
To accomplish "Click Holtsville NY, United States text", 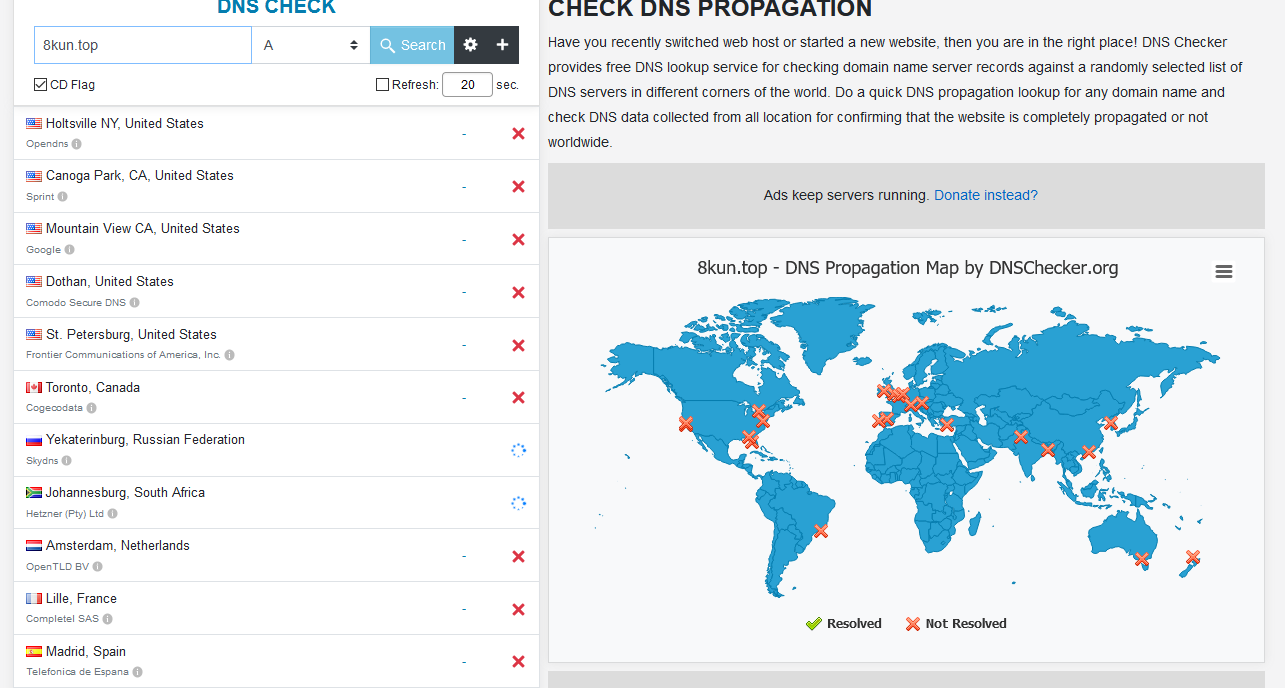I will (x=125, y=123).
